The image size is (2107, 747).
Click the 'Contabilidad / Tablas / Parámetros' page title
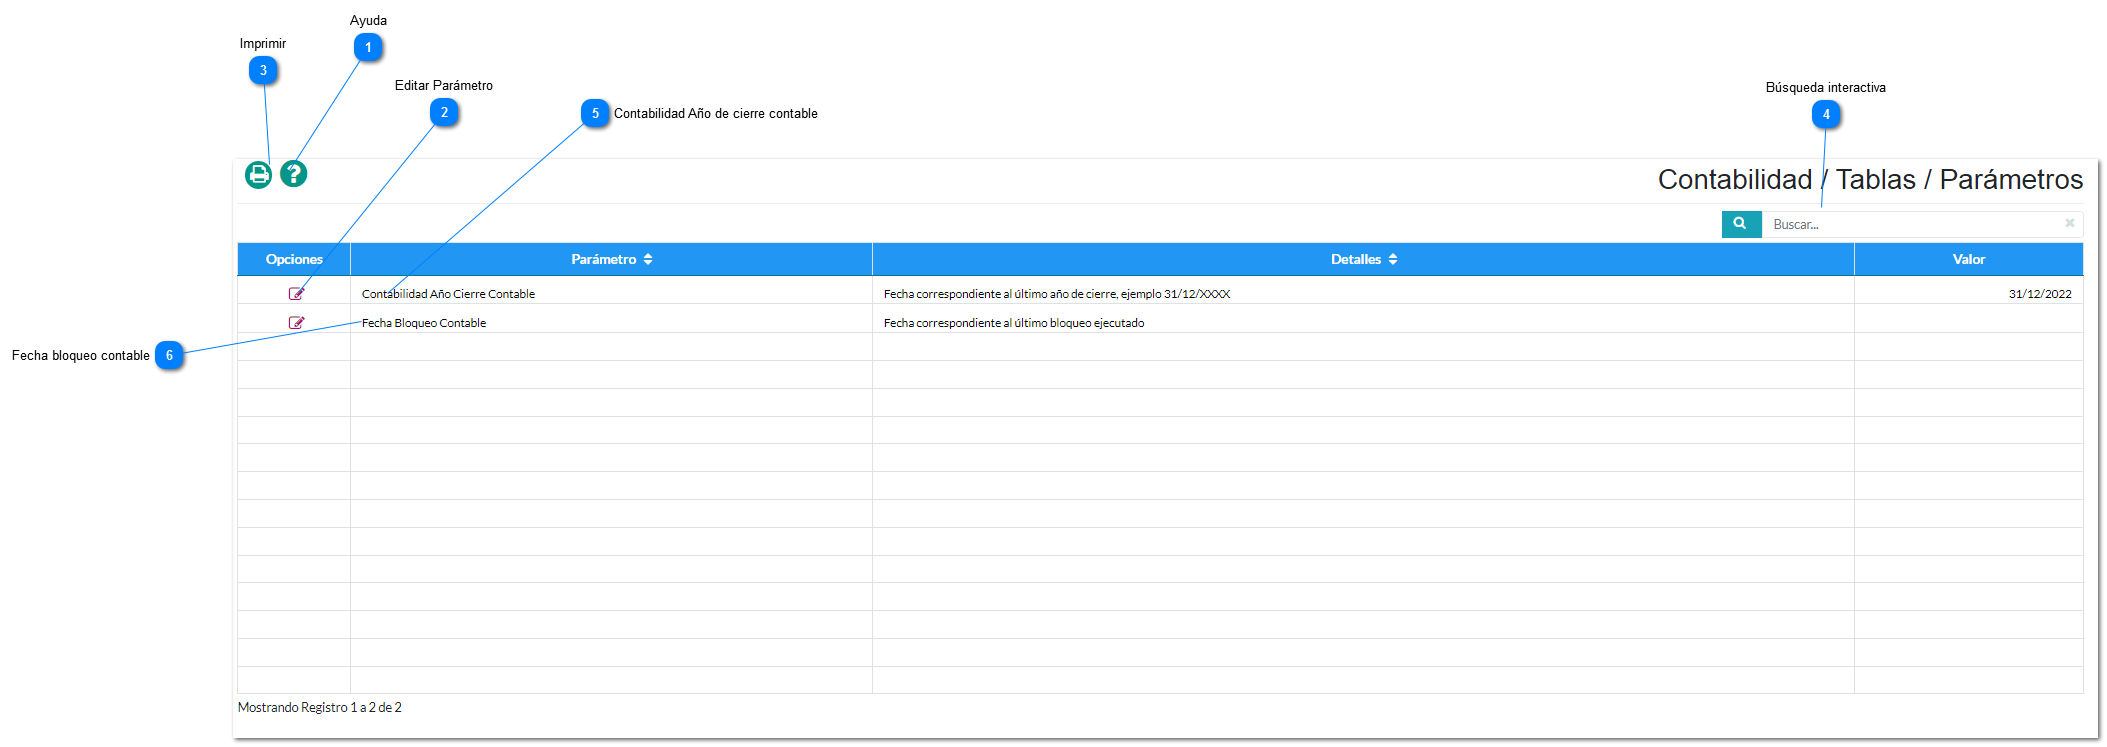[x=1870, y=180]
